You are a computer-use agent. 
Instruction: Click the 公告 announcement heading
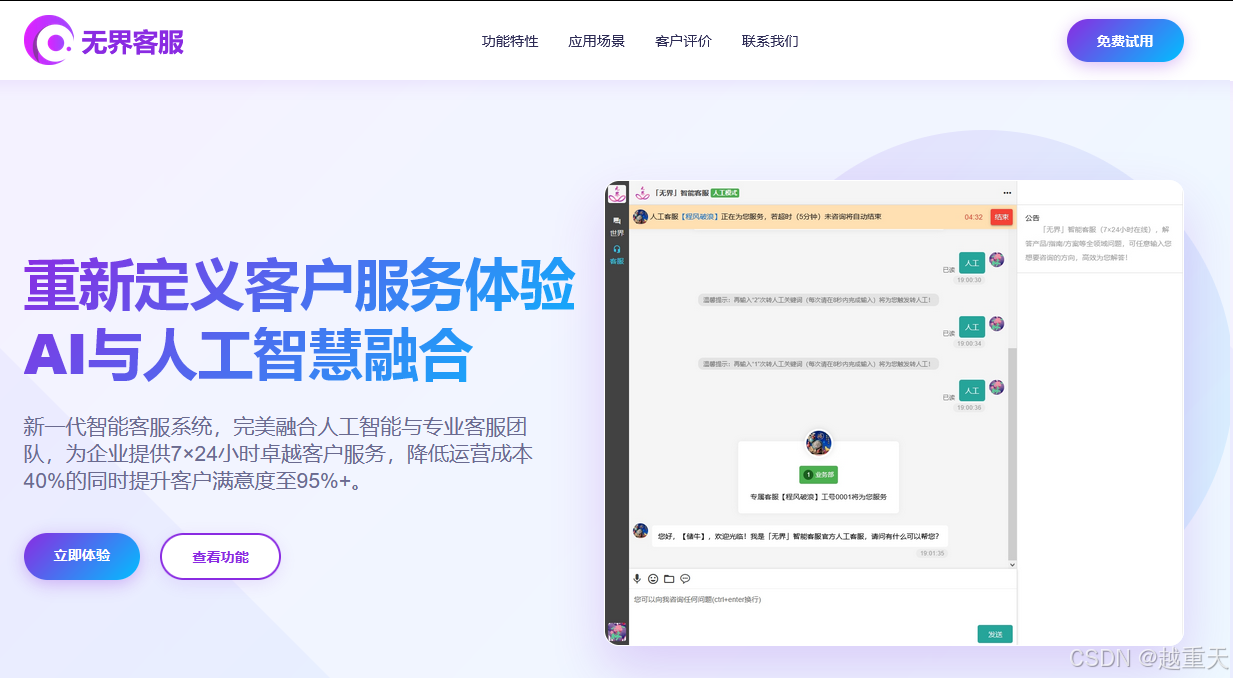[x=1032, y=218]
